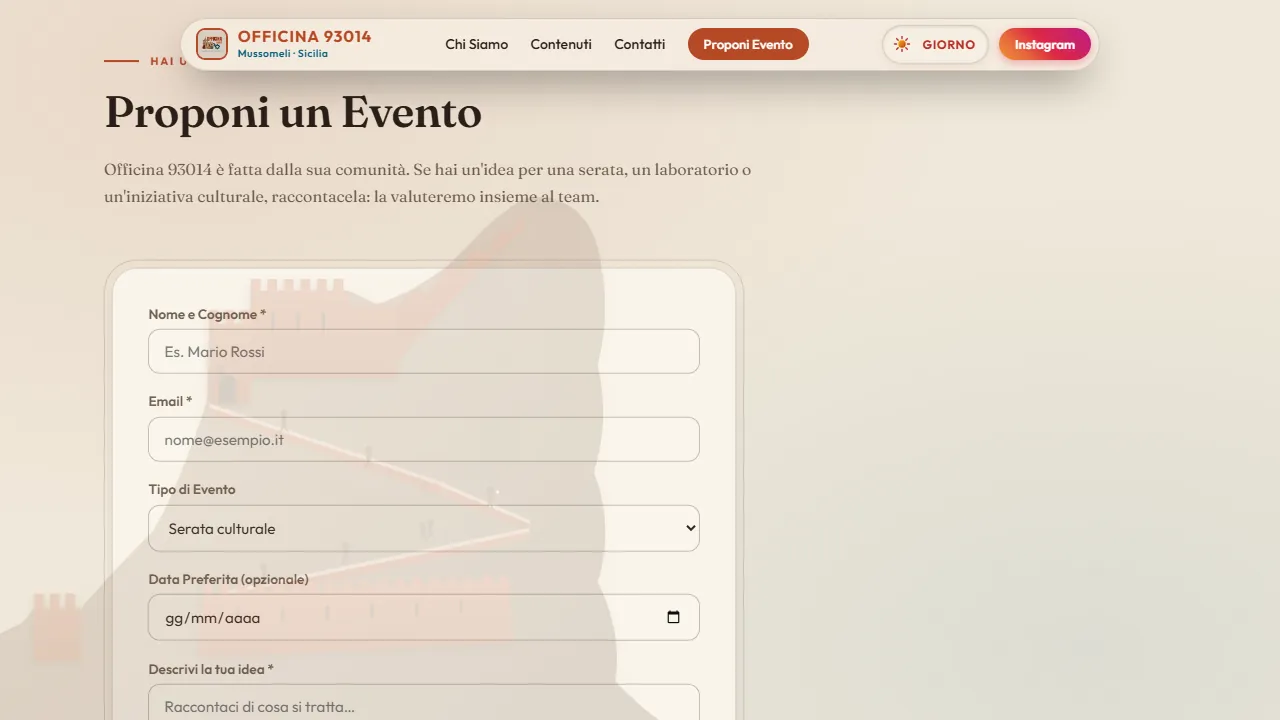The image size is (1280, 720).
Task: Open the Chi Siamo menu item
Action: click(x=477, y=45)
